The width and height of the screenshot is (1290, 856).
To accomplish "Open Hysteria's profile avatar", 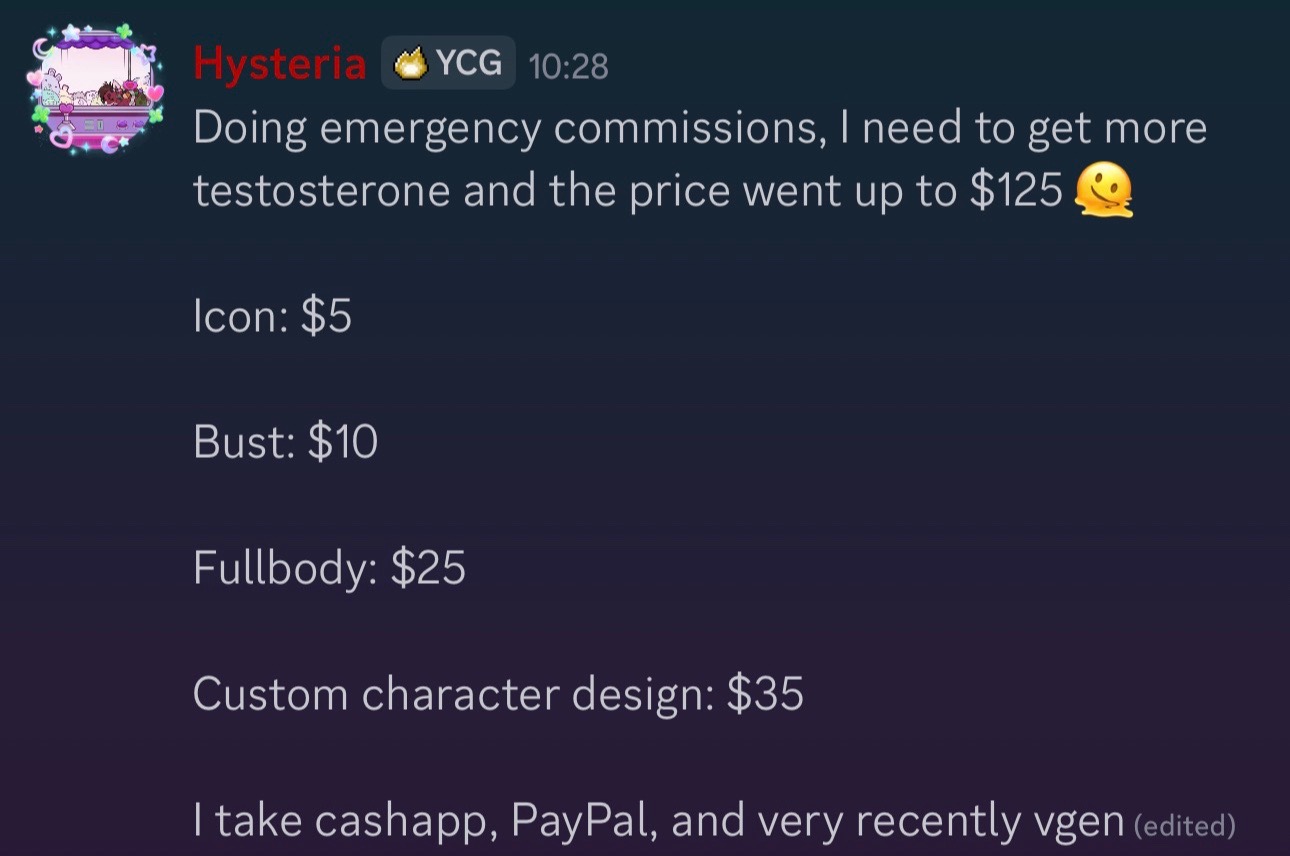I will (93, 89).
